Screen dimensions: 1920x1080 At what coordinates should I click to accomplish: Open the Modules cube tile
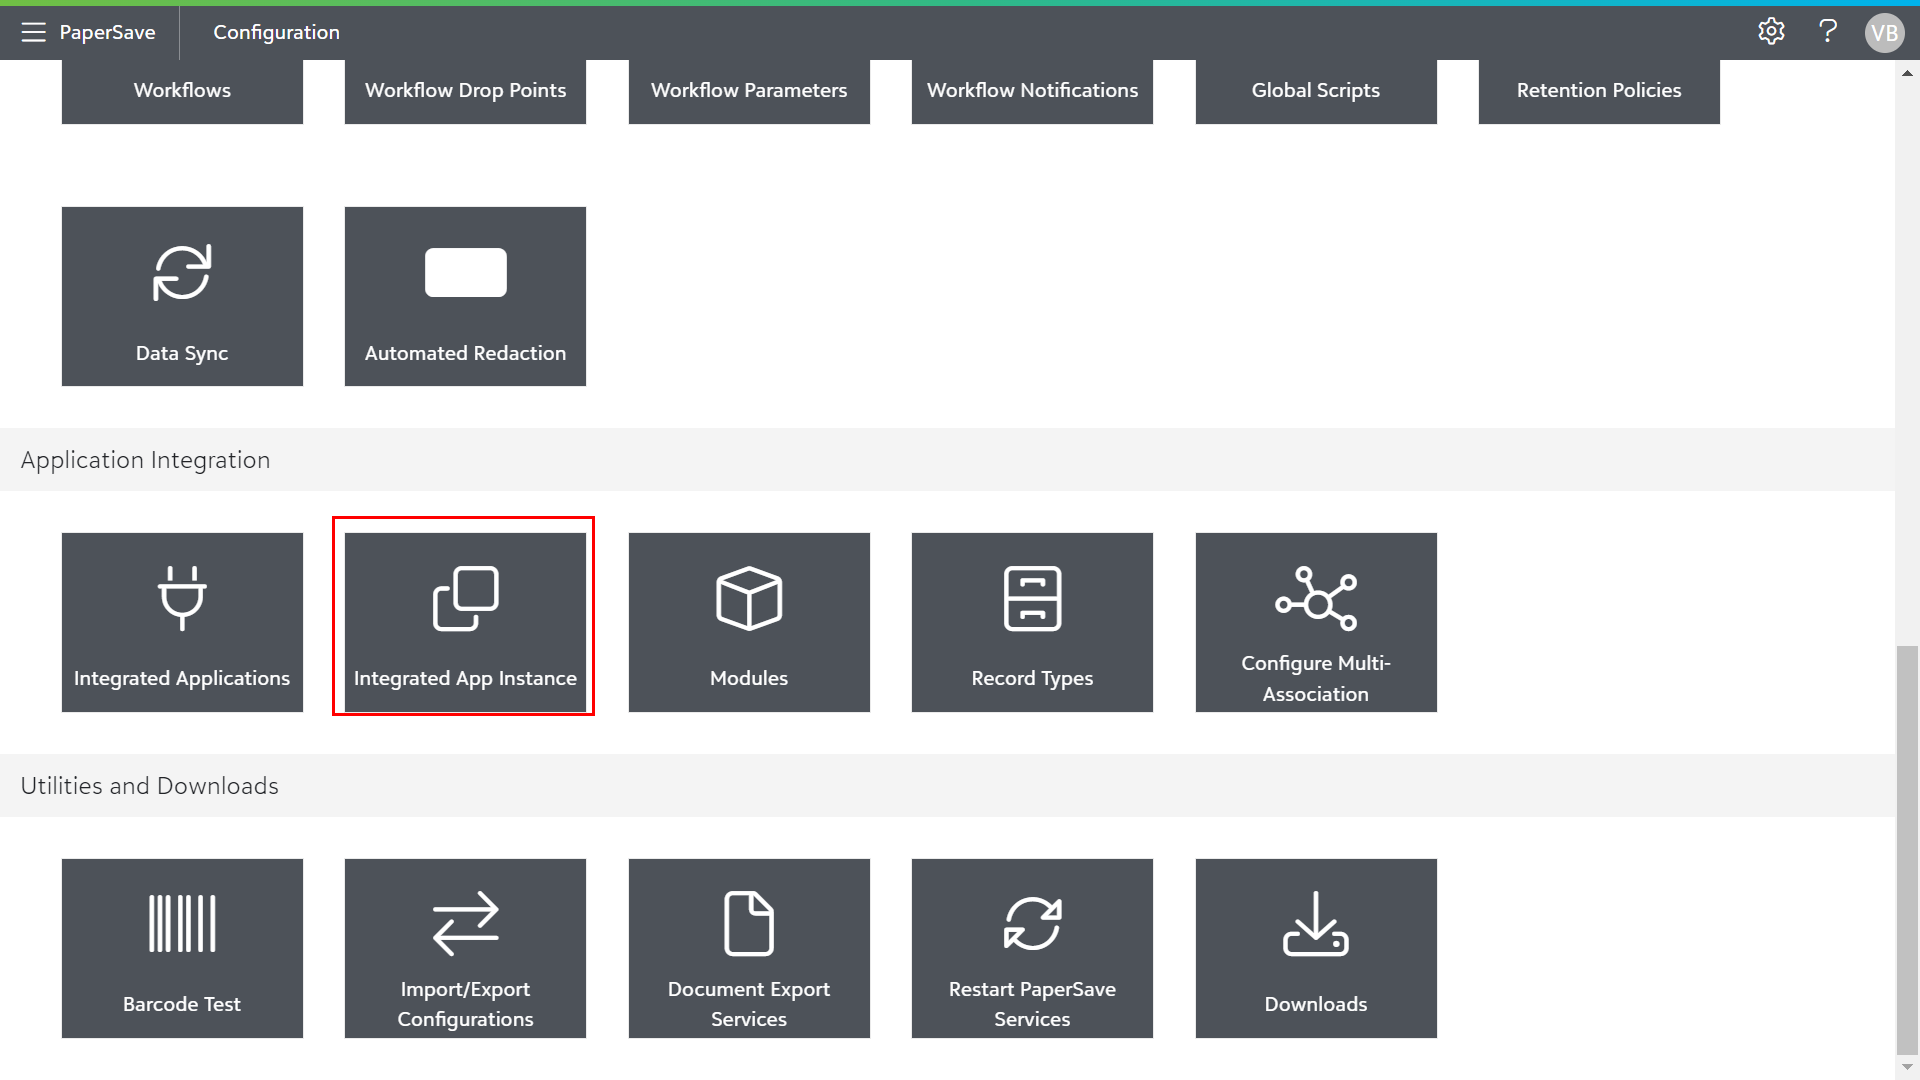click(749, 622)
